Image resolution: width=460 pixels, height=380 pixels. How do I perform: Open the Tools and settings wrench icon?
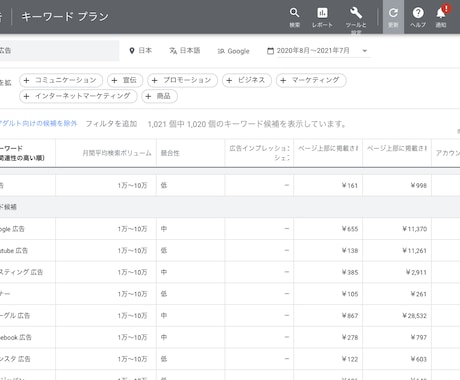click(x=356, y=13)
